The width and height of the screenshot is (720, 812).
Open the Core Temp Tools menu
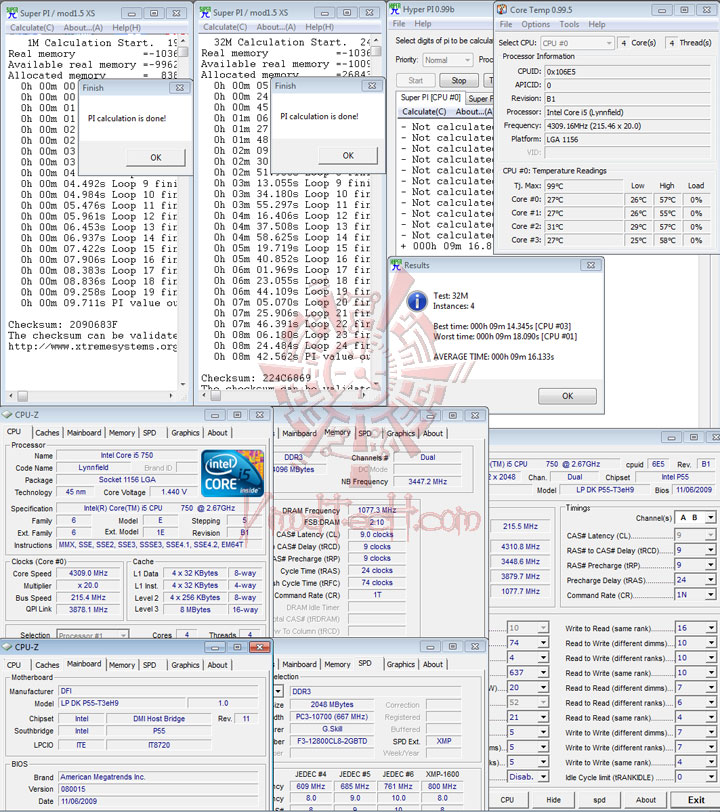coord(569,24)
